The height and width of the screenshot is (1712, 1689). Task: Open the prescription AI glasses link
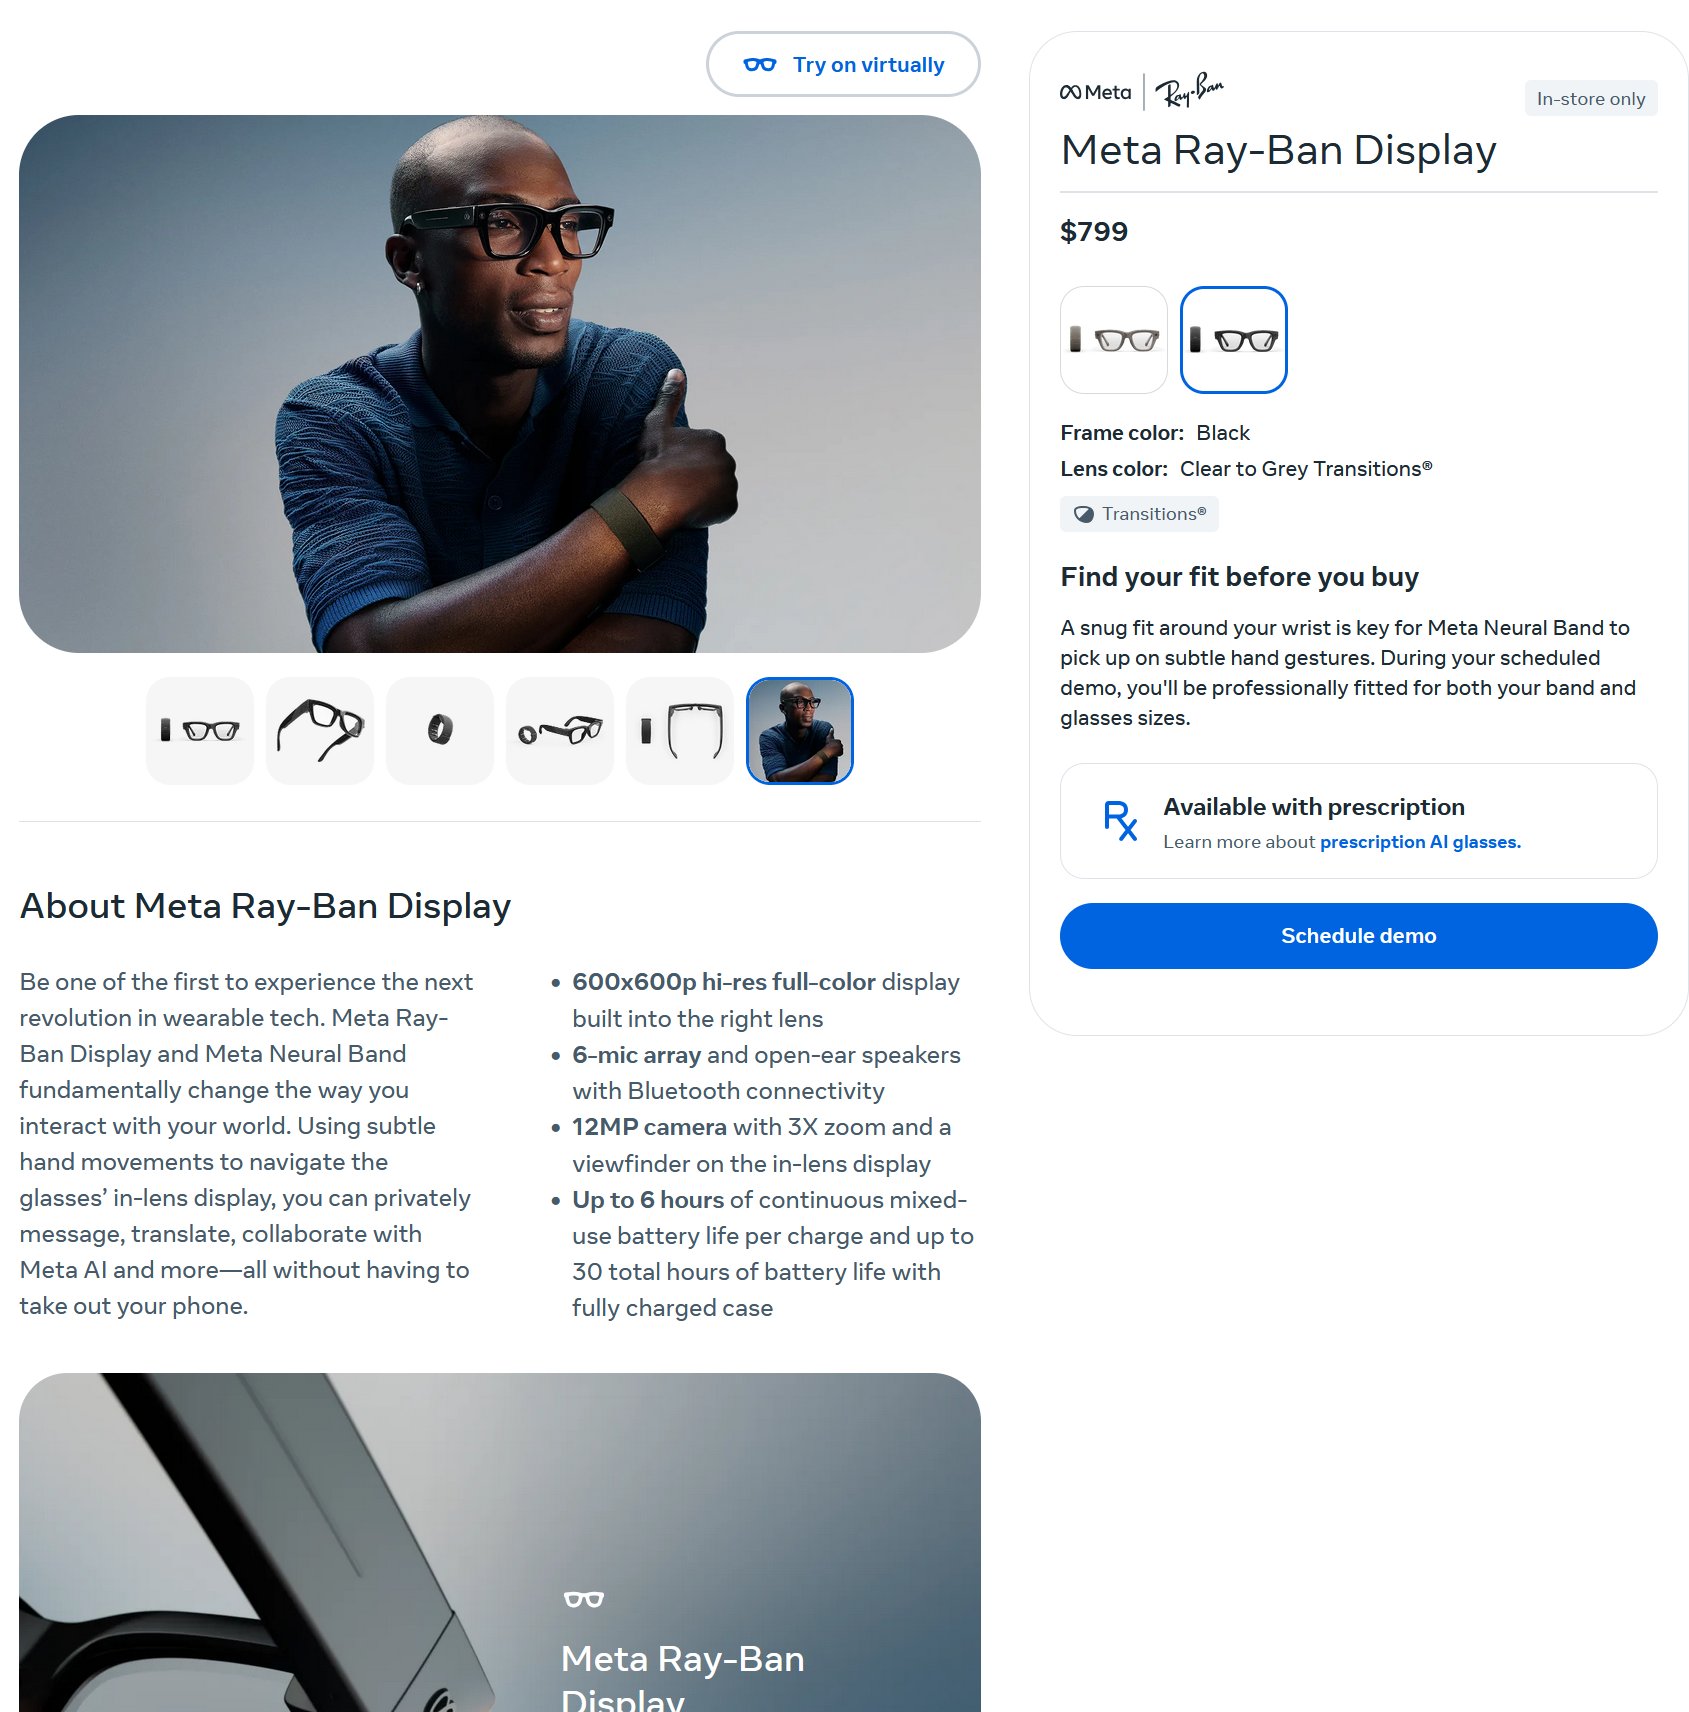click(x=1420, y=842)
